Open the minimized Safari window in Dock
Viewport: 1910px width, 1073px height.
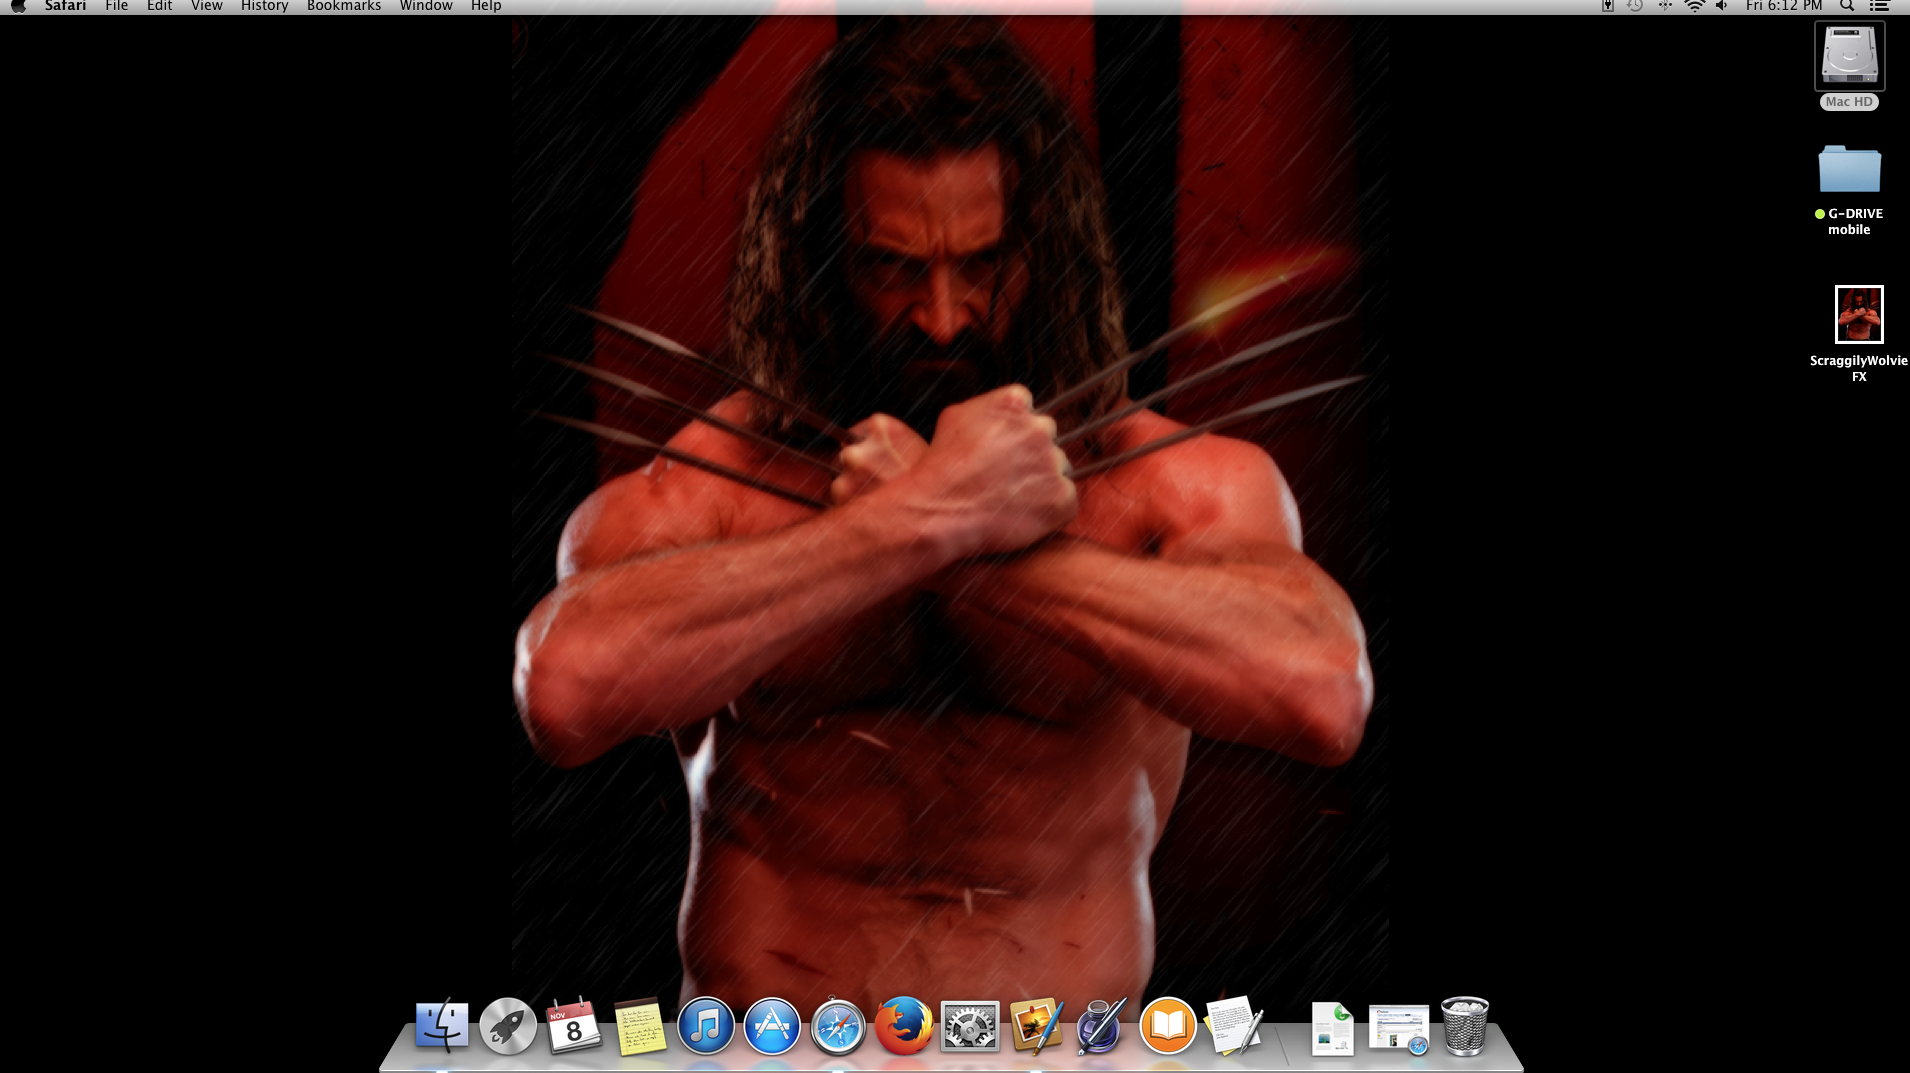1399,1030
